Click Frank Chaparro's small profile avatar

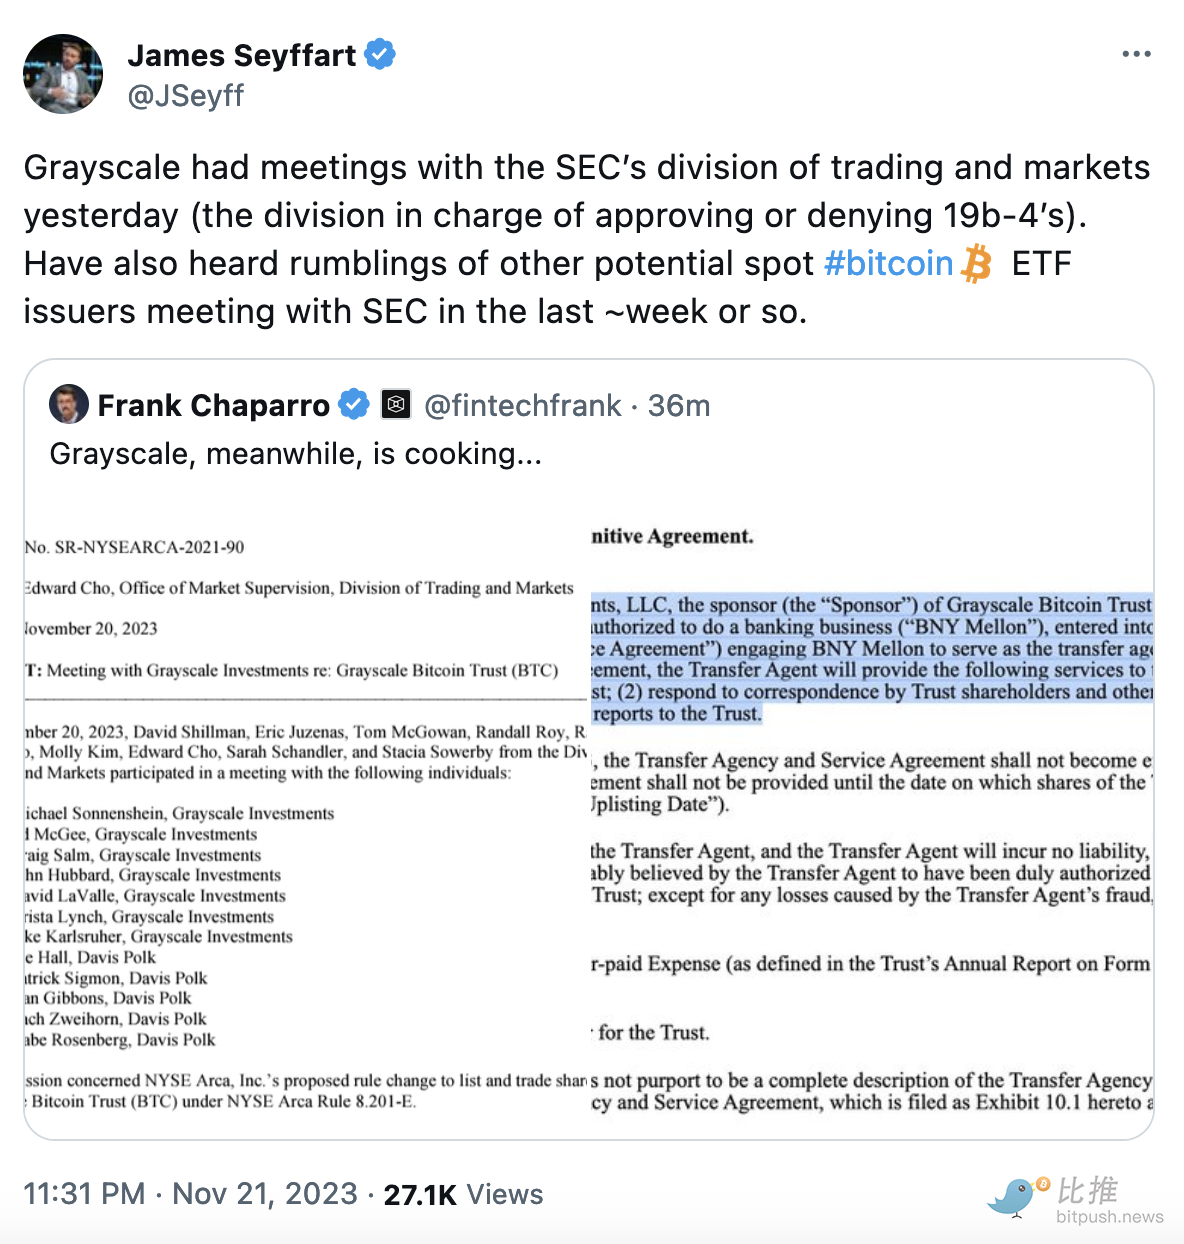pyautogui.click(x=69, y=405)
